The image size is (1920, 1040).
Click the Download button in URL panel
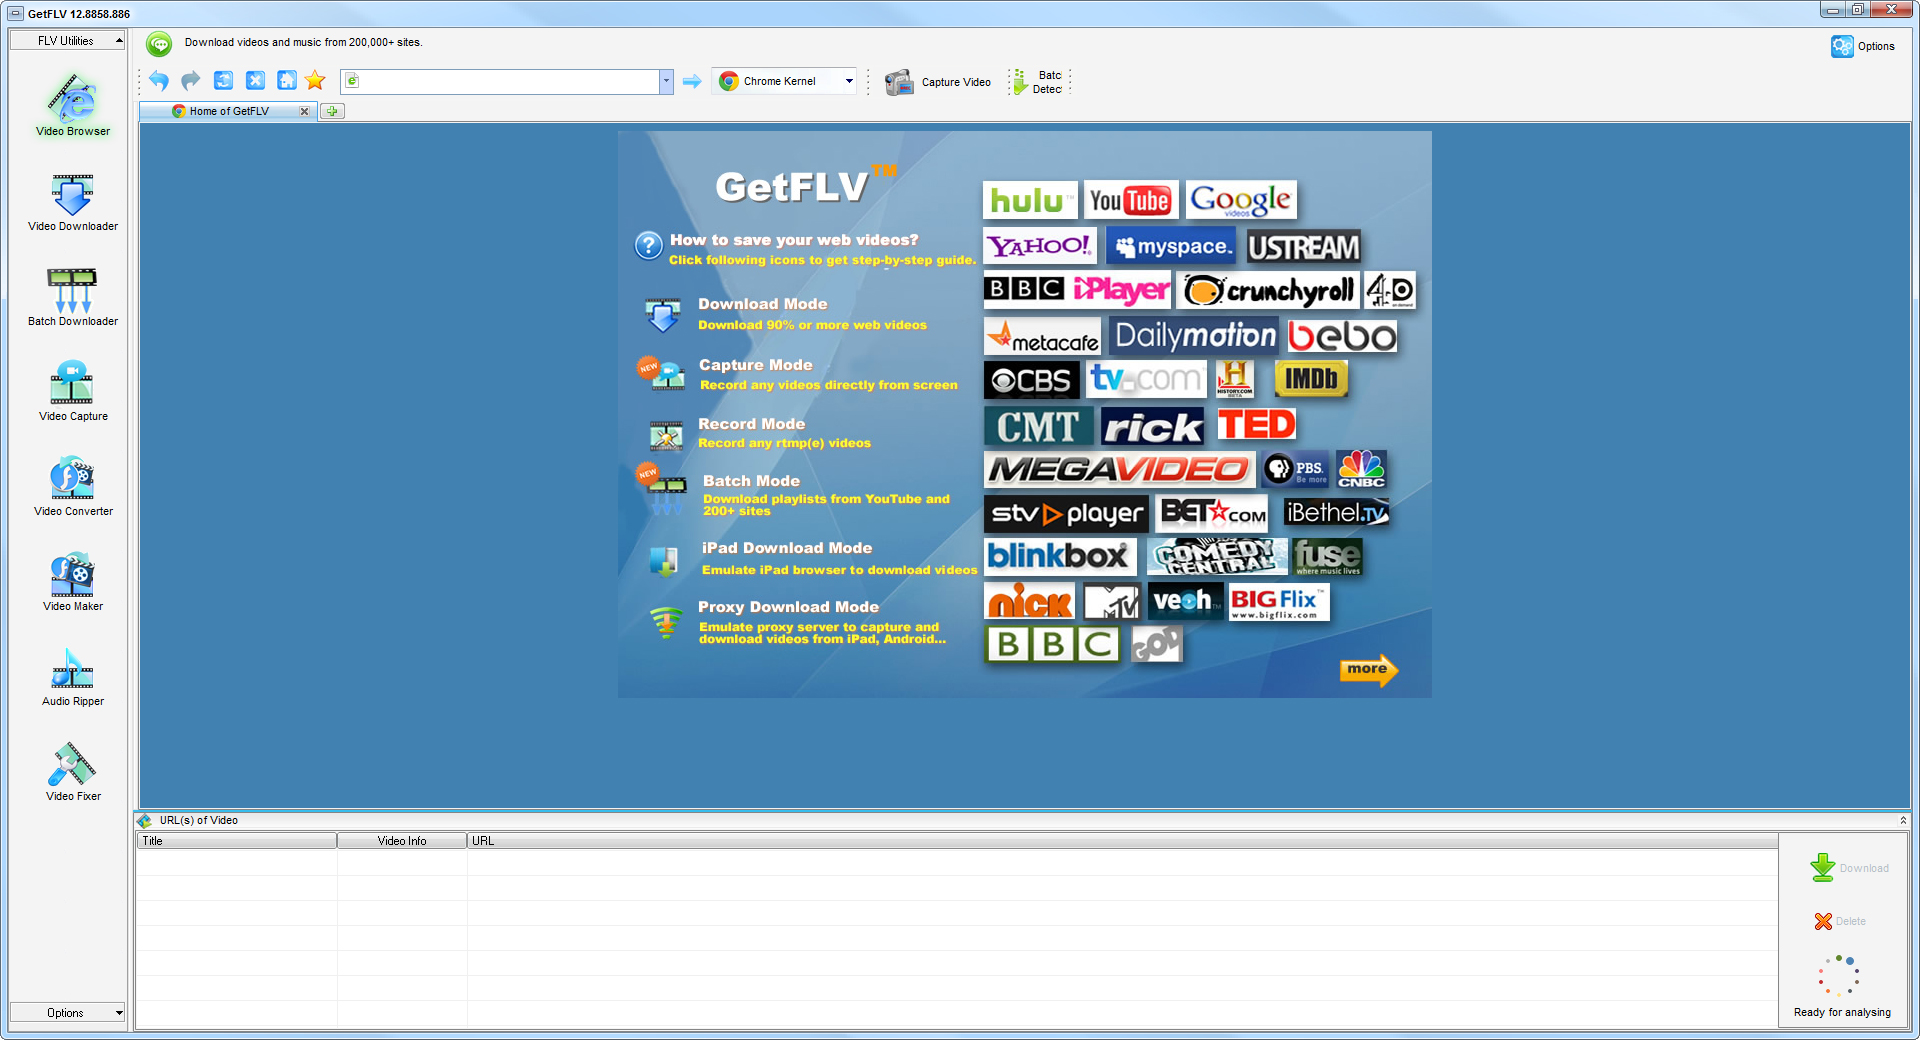(x=1849, y=868)
